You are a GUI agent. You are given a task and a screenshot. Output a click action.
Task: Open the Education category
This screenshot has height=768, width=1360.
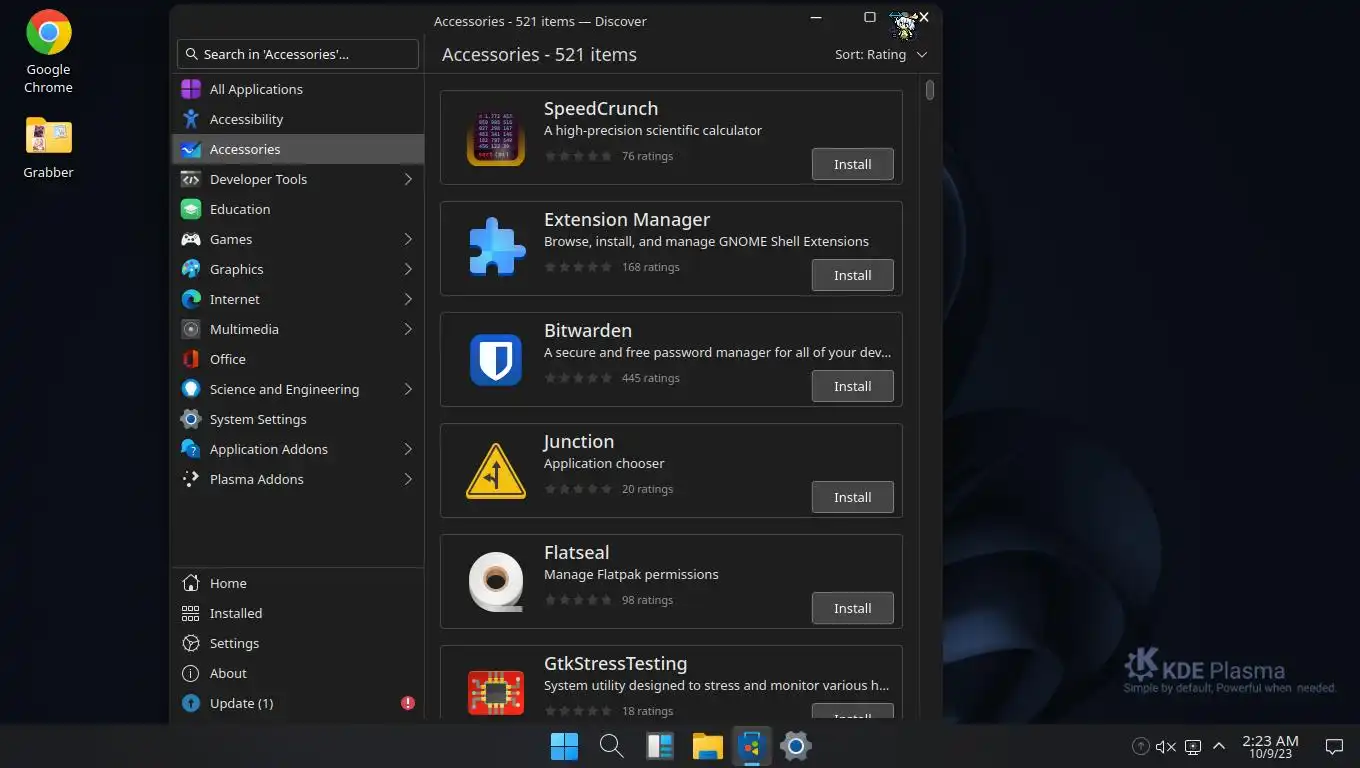pos(298,209)
